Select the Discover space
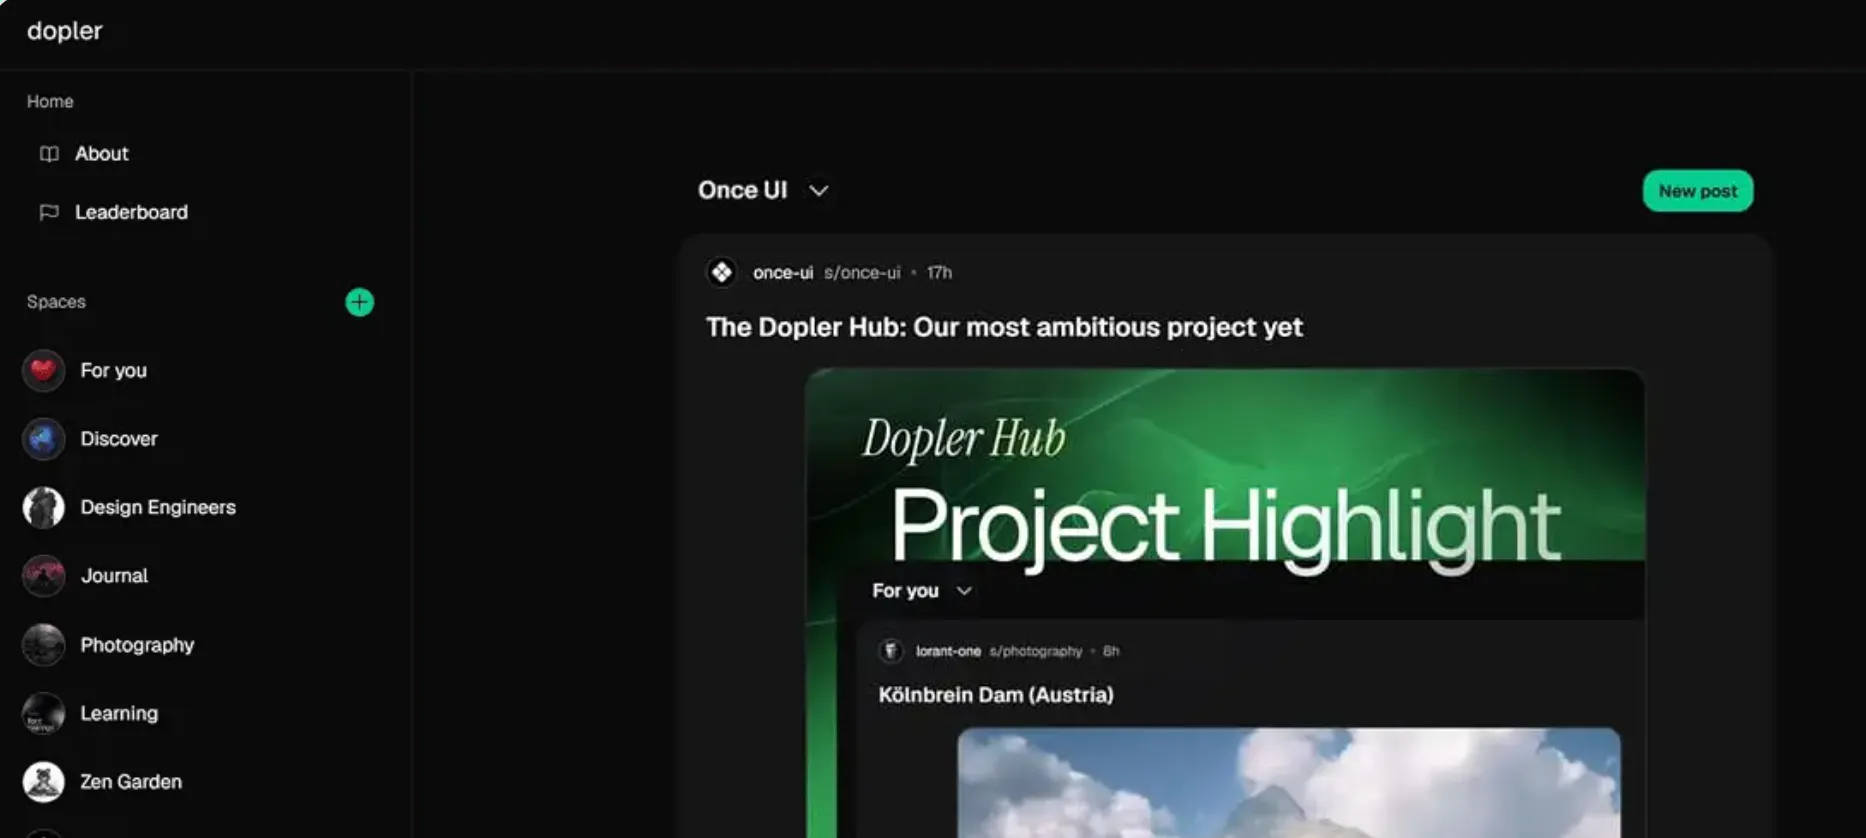The width and height of the screenshot is (1866, 838). coord(118,439)
